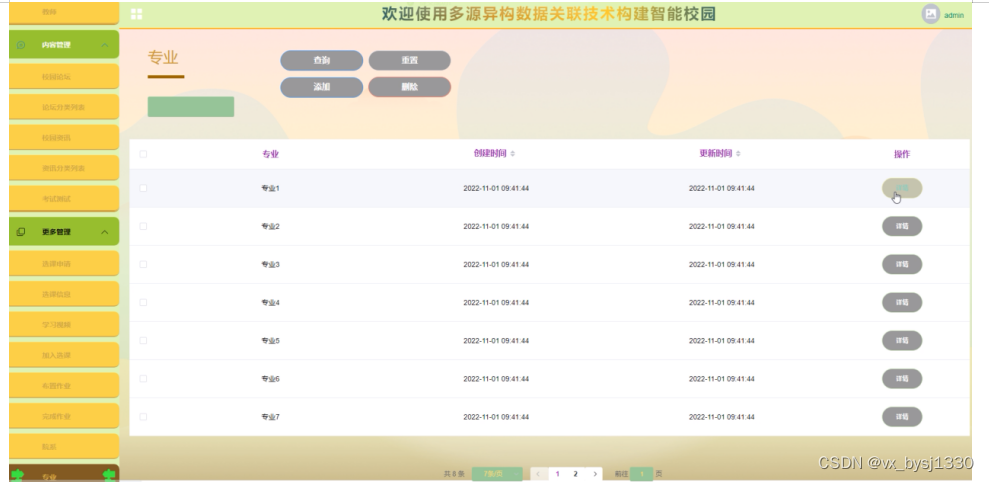Select the active 专业 sidebar item
This screenshot has width=989, height=482.
[64, 474]
